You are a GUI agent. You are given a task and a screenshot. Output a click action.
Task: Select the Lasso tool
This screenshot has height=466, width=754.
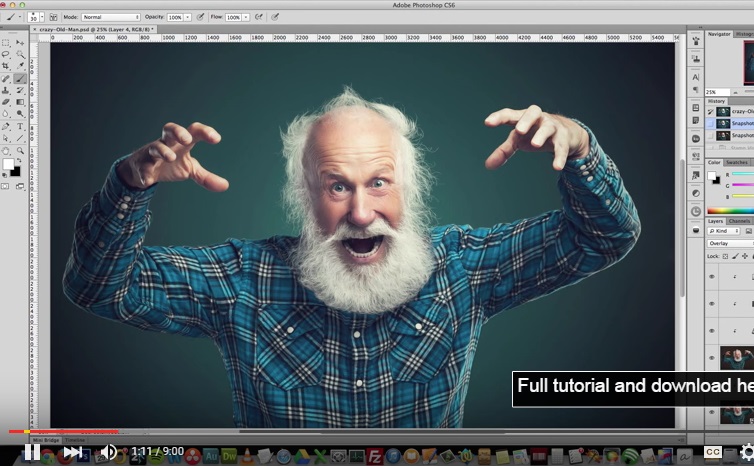pos(6,54)
